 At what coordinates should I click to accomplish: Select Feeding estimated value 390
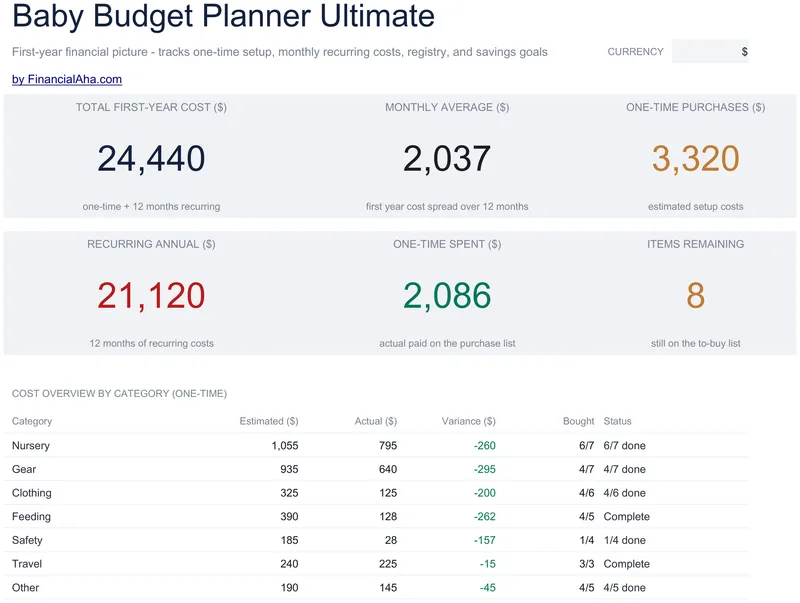point(289,516)
